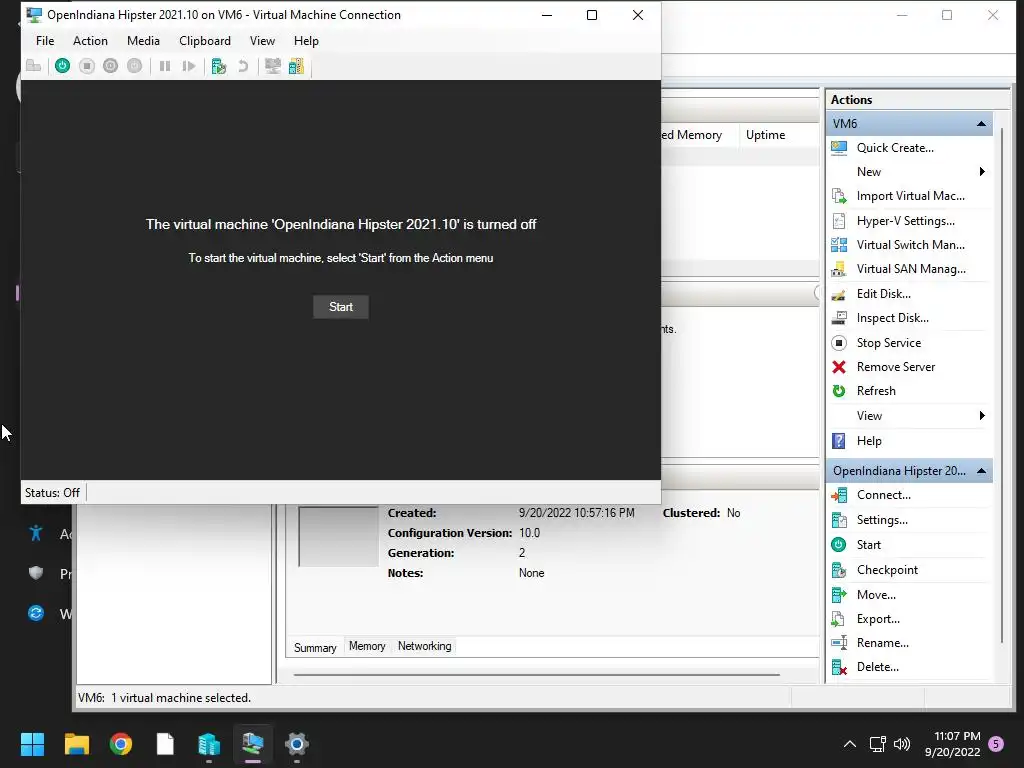Click Help in Actions pane
The height and width of the screenshot is (768, 1024).
869,441
